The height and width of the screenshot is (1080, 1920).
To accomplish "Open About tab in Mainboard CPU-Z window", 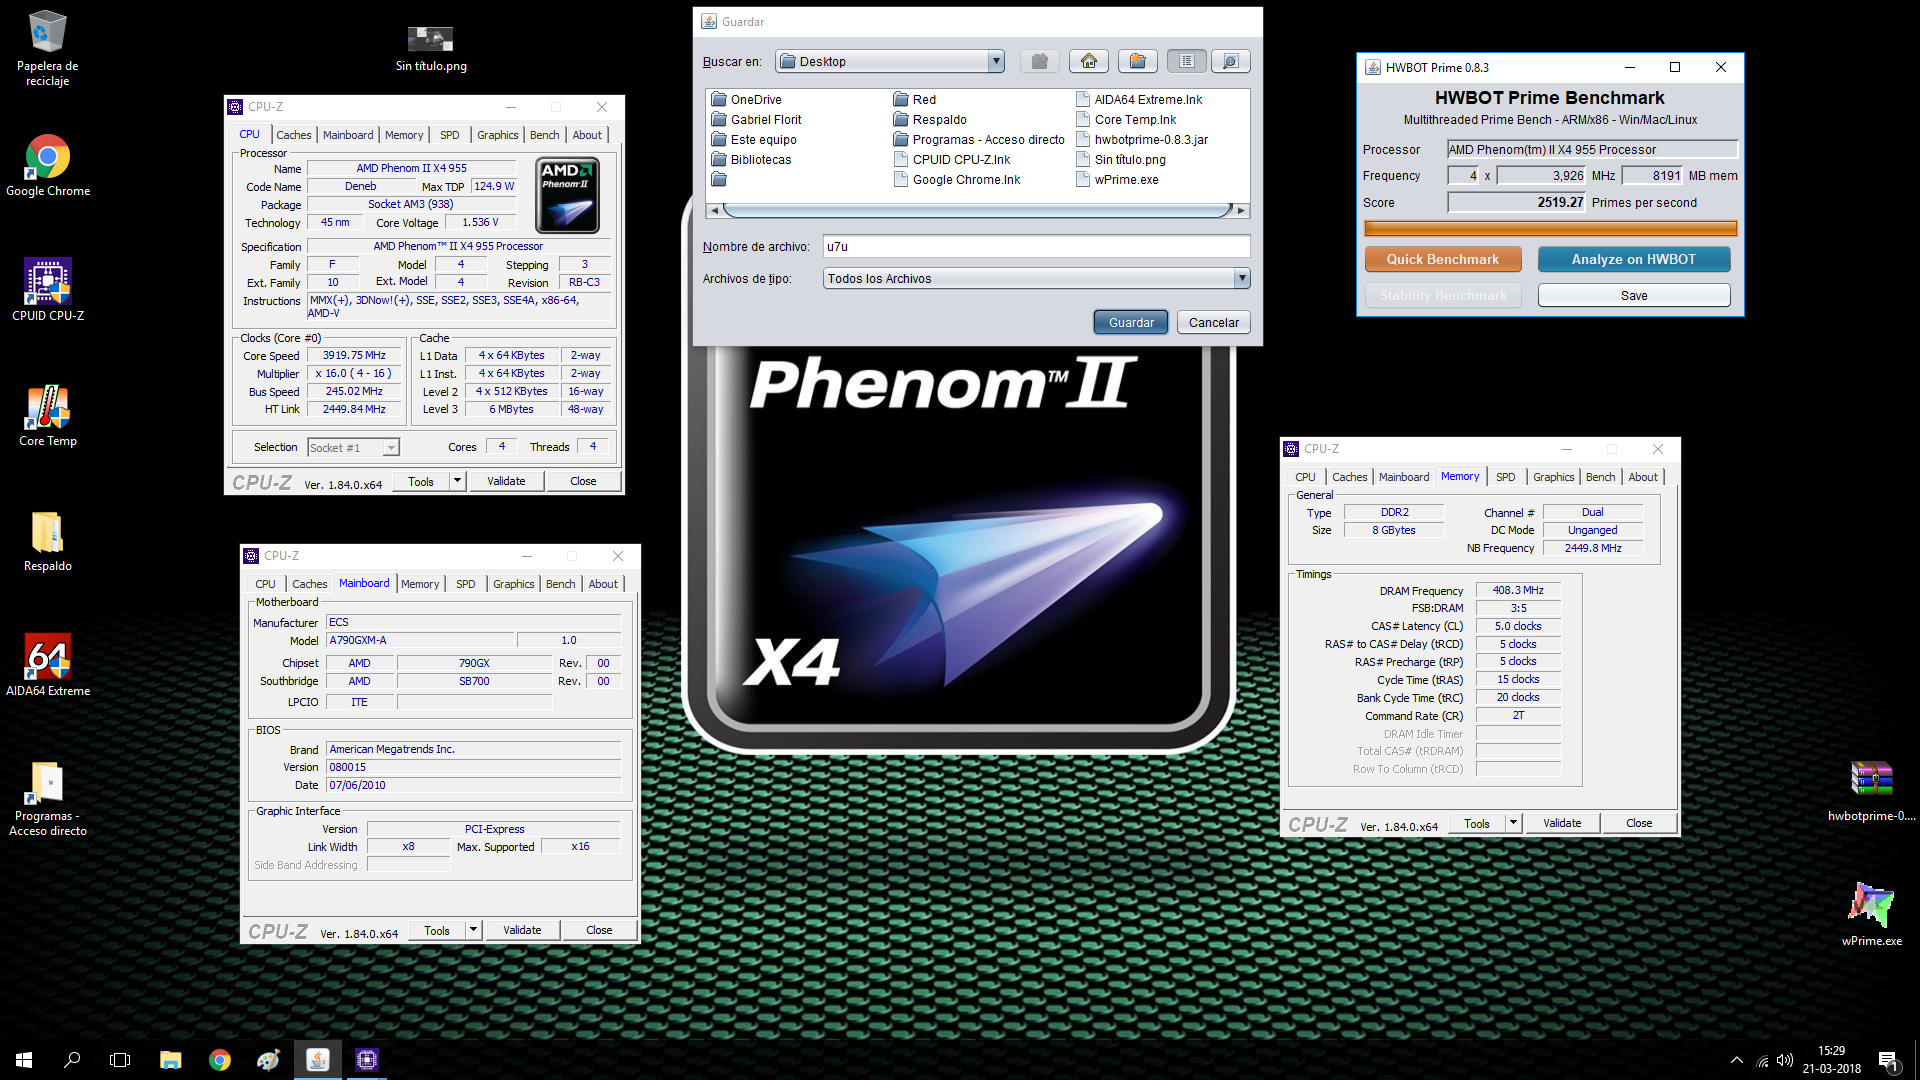I will [x=603, y=584].
